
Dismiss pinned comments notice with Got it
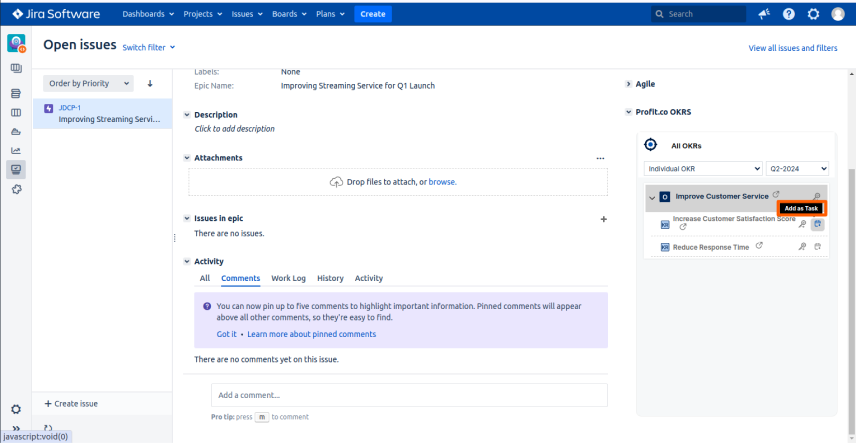tap(227, 334)
